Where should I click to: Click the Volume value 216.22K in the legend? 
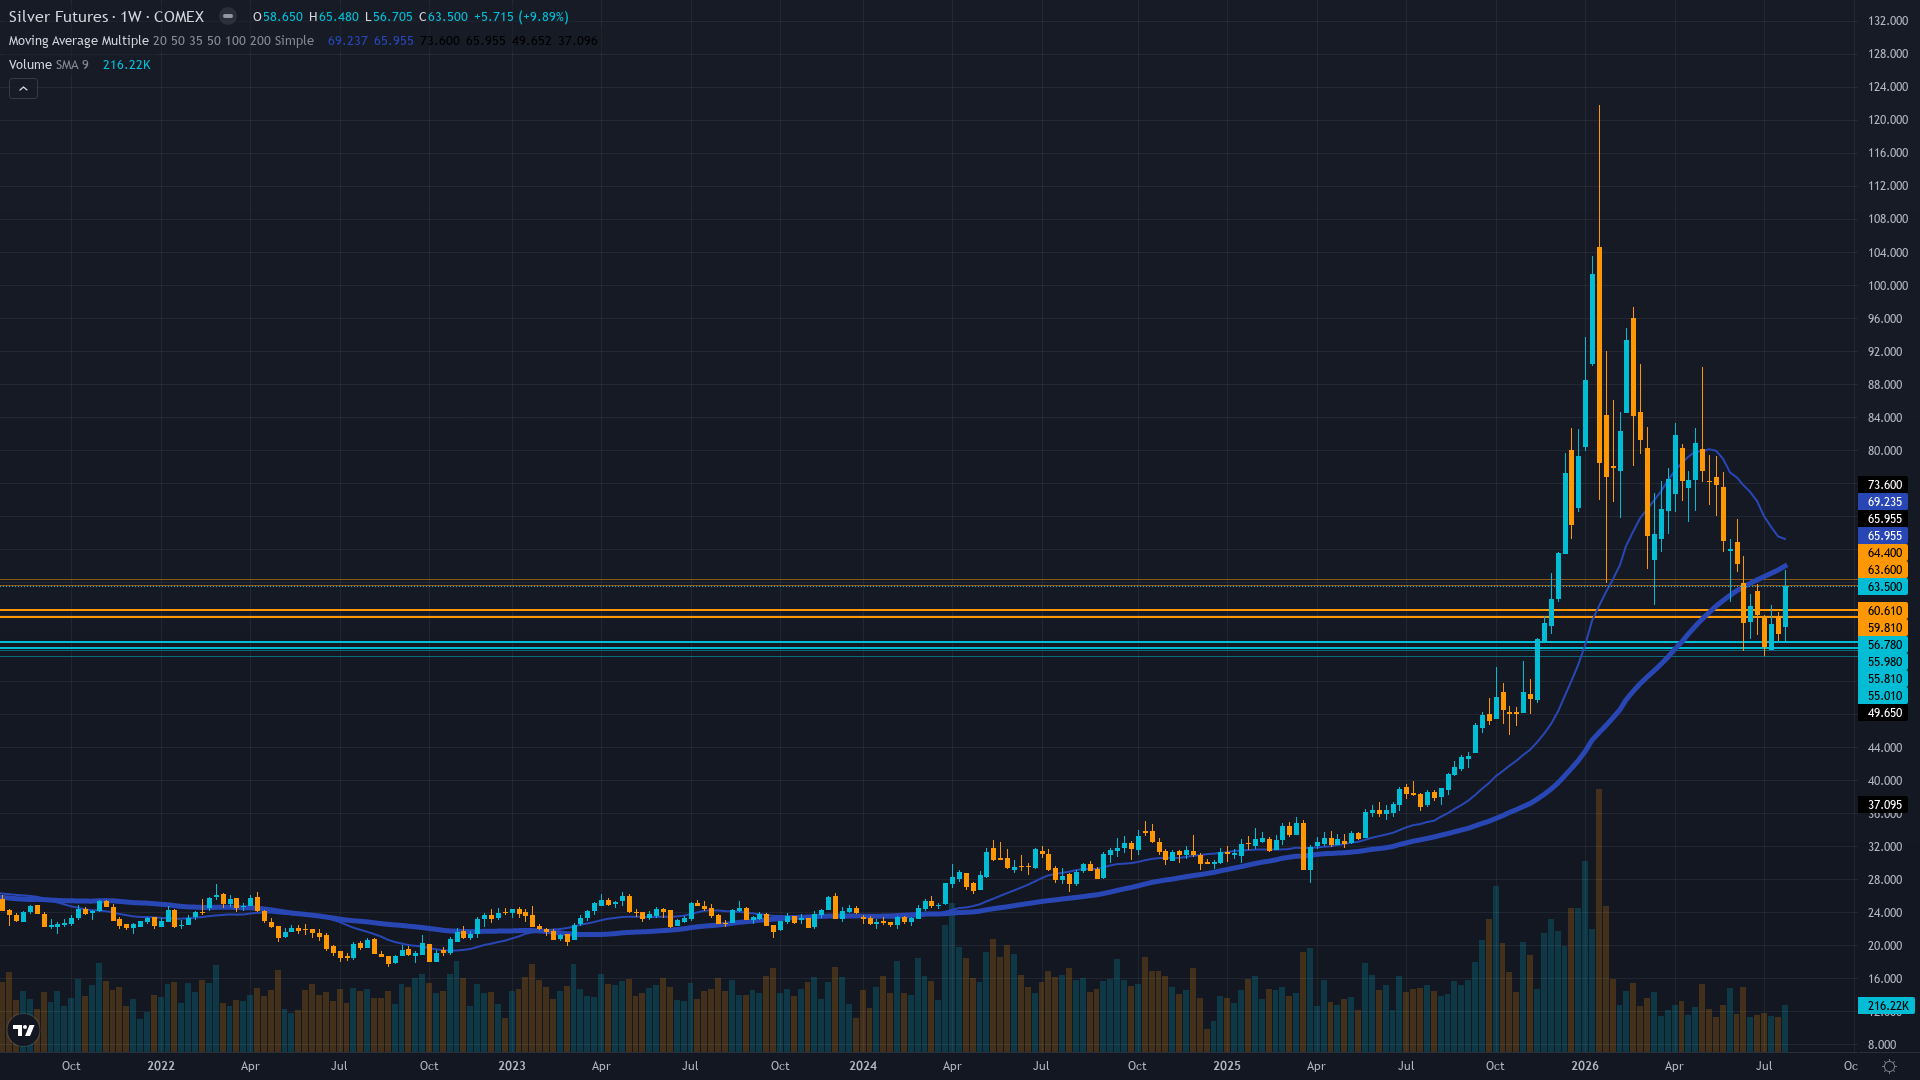tap(126, 65)
